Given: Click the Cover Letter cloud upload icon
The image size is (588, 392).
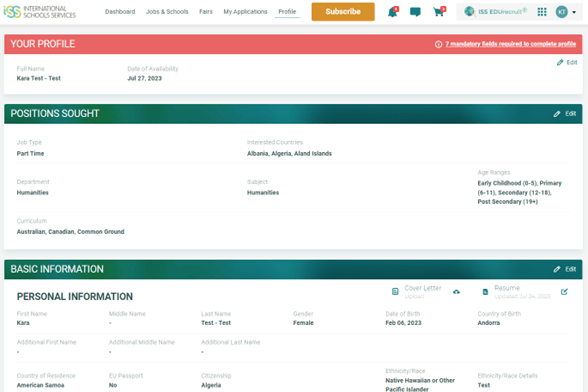Looking at the screenshot, I should [x=456, y=292].
